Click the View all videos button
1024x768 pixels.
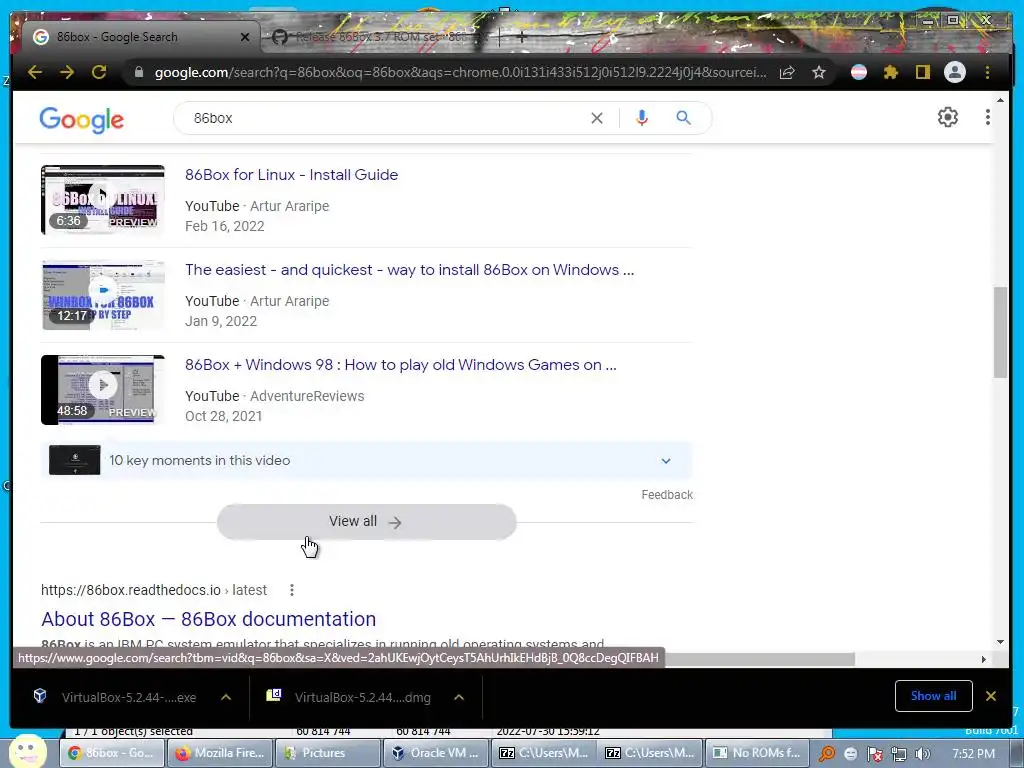366,522
